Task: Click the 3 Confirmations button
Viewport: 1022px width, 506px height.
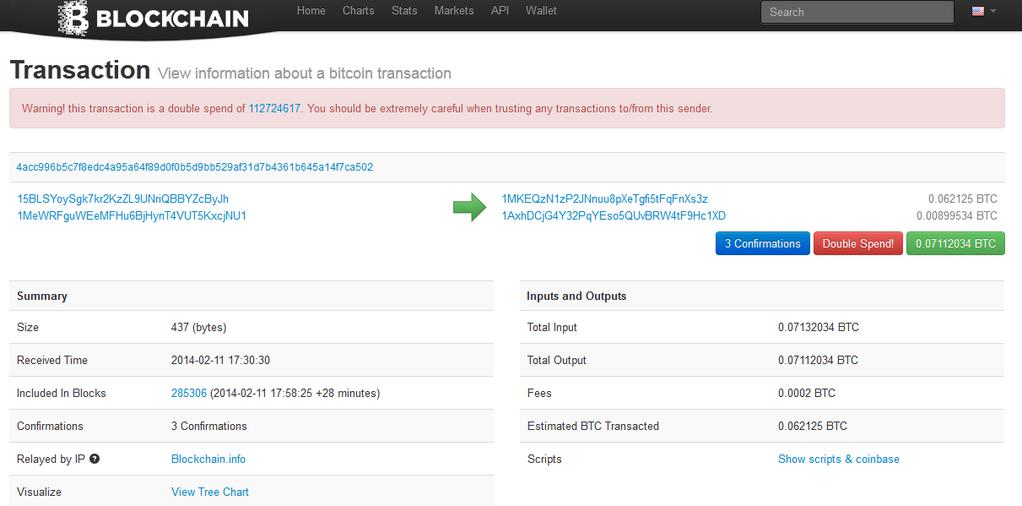Action: (x=763, y=243)
